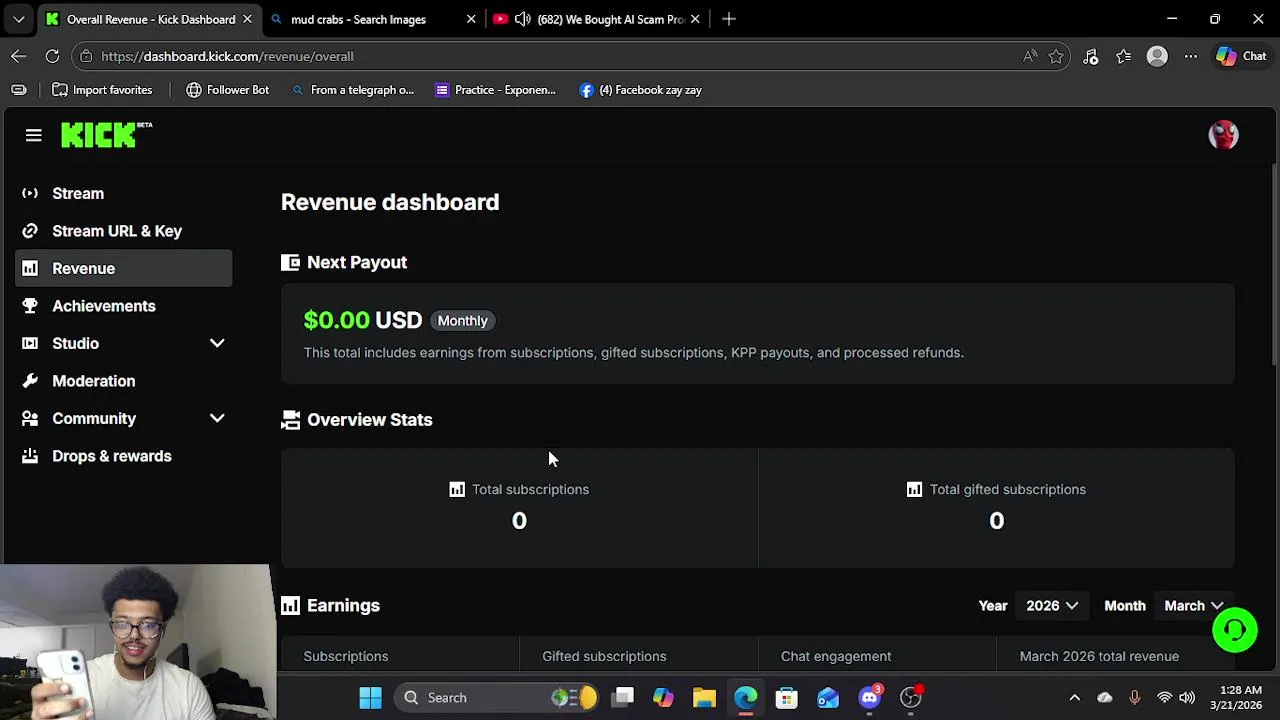Screen dimensions: 1280x720
Task: Switch to the mud crabs Search Images tab
Action: click(x=374, y=19)
